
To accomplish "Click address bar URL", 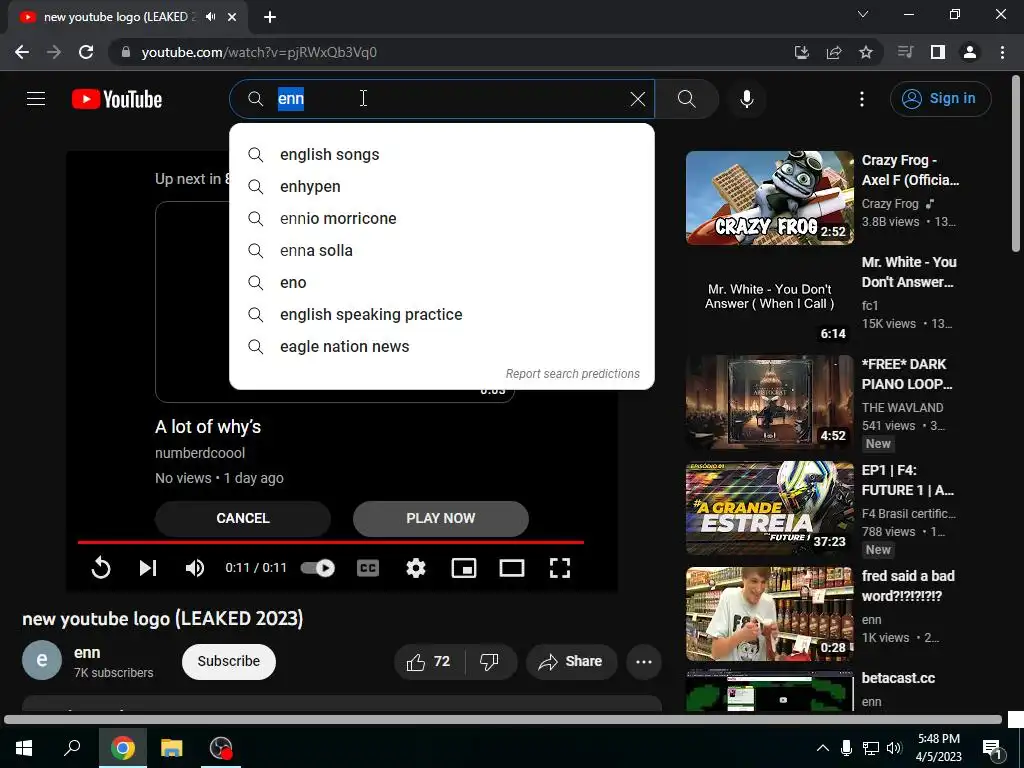I will click(x=259, y=52).
